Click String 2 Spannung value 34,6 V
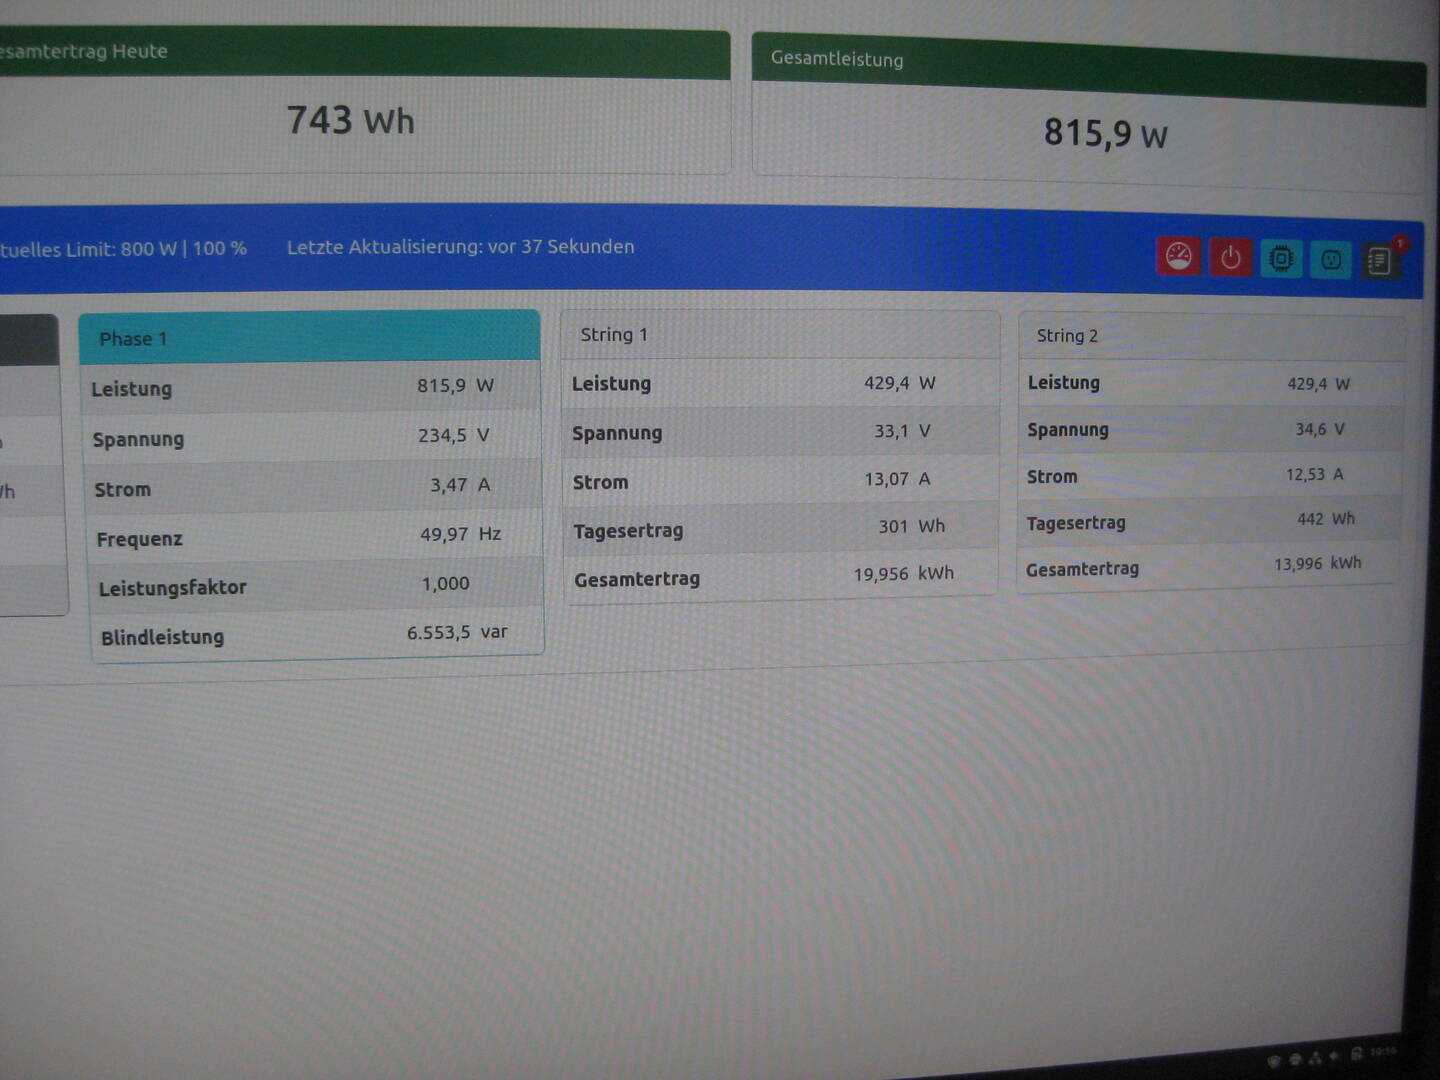Image resolution: width=1440 pixels, height=1080 pixels. 1320,429
